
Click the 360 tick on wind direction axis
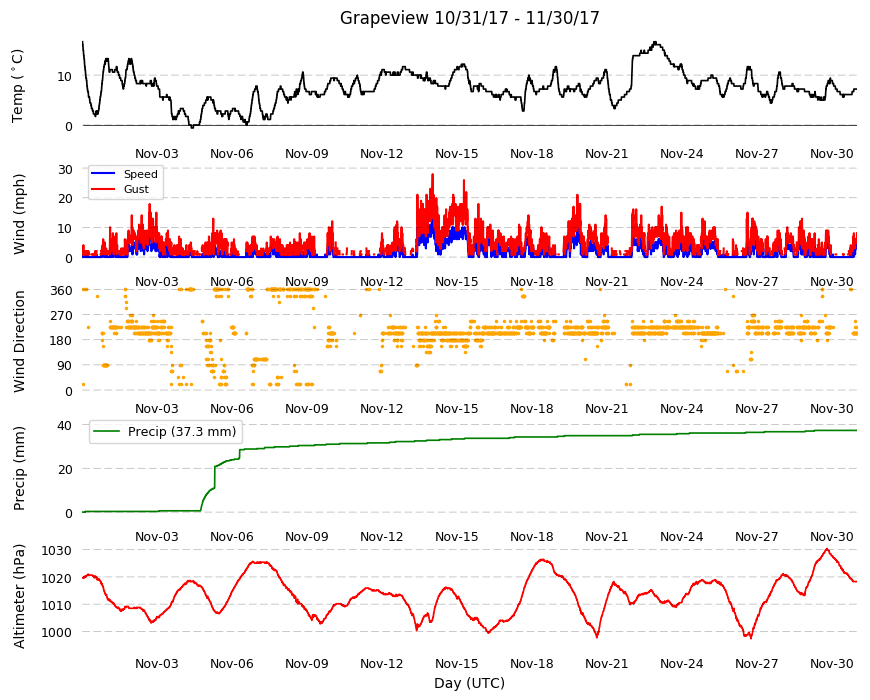pos(61,290)
